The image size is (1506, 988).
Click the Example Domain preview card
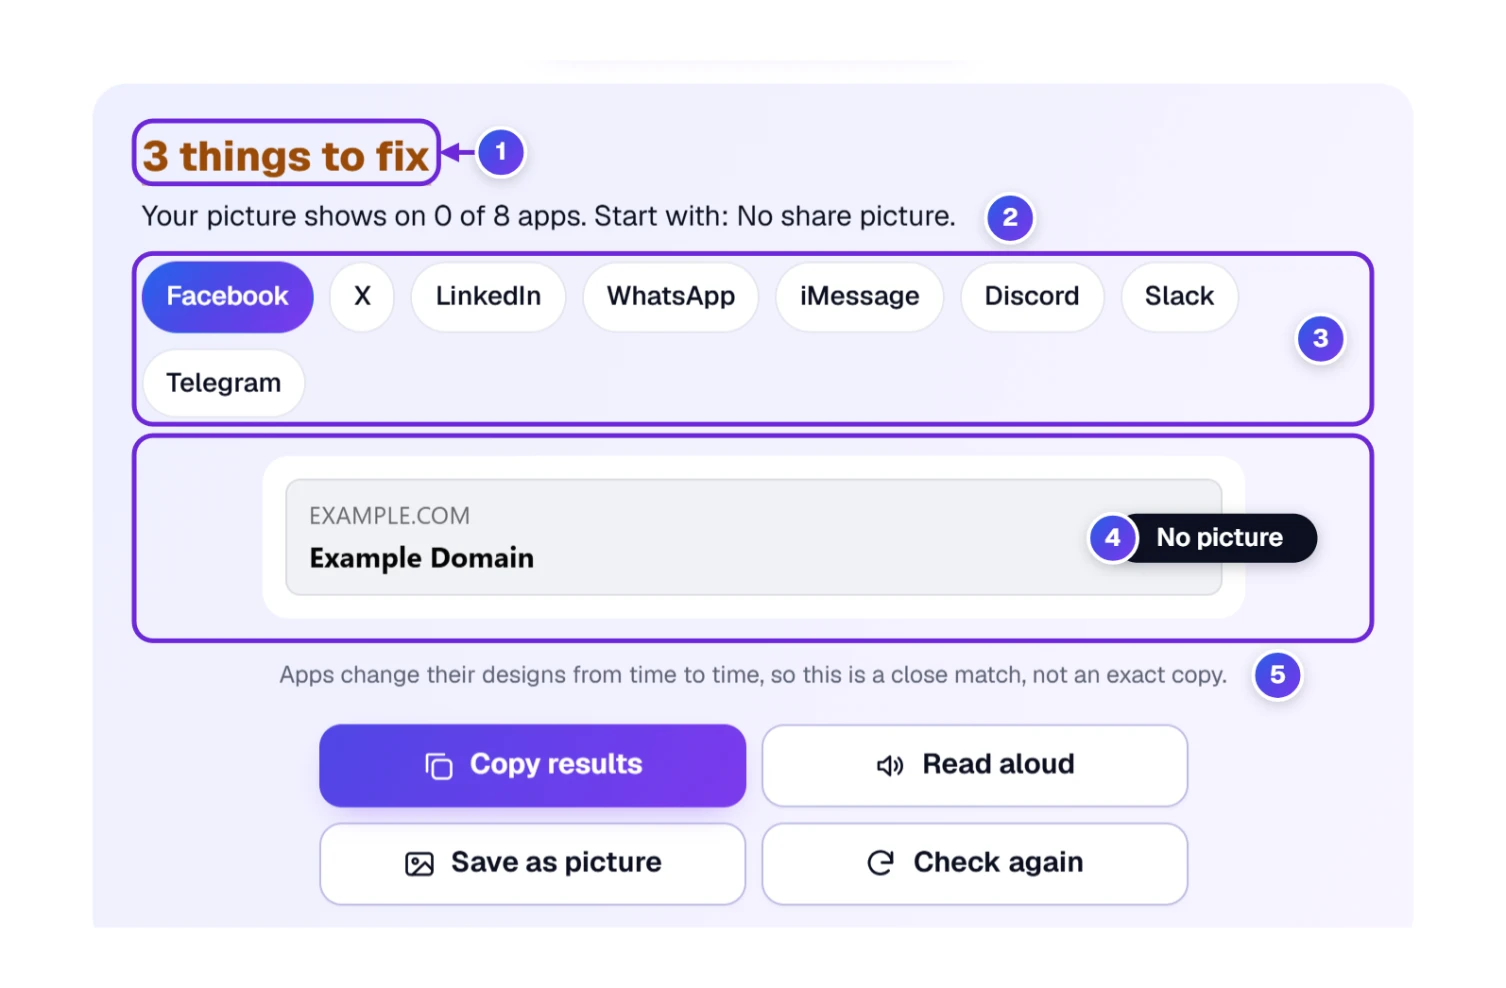pos(754,538)
